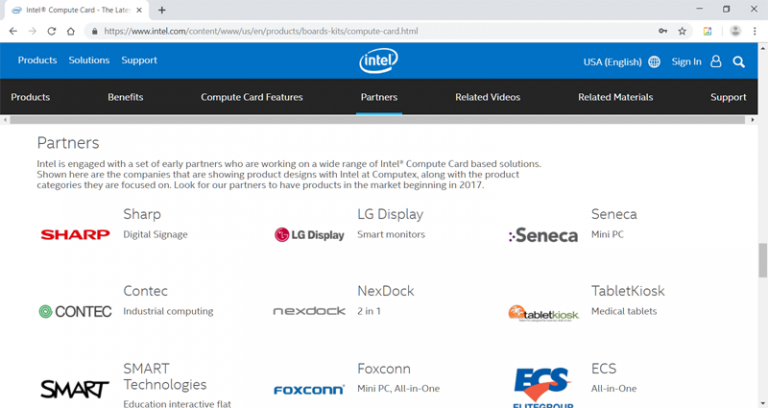Image resolution: width=768 pixels, height=408 pixels.
Task: Open a new browser tab
Action: [x=162, y=10]
